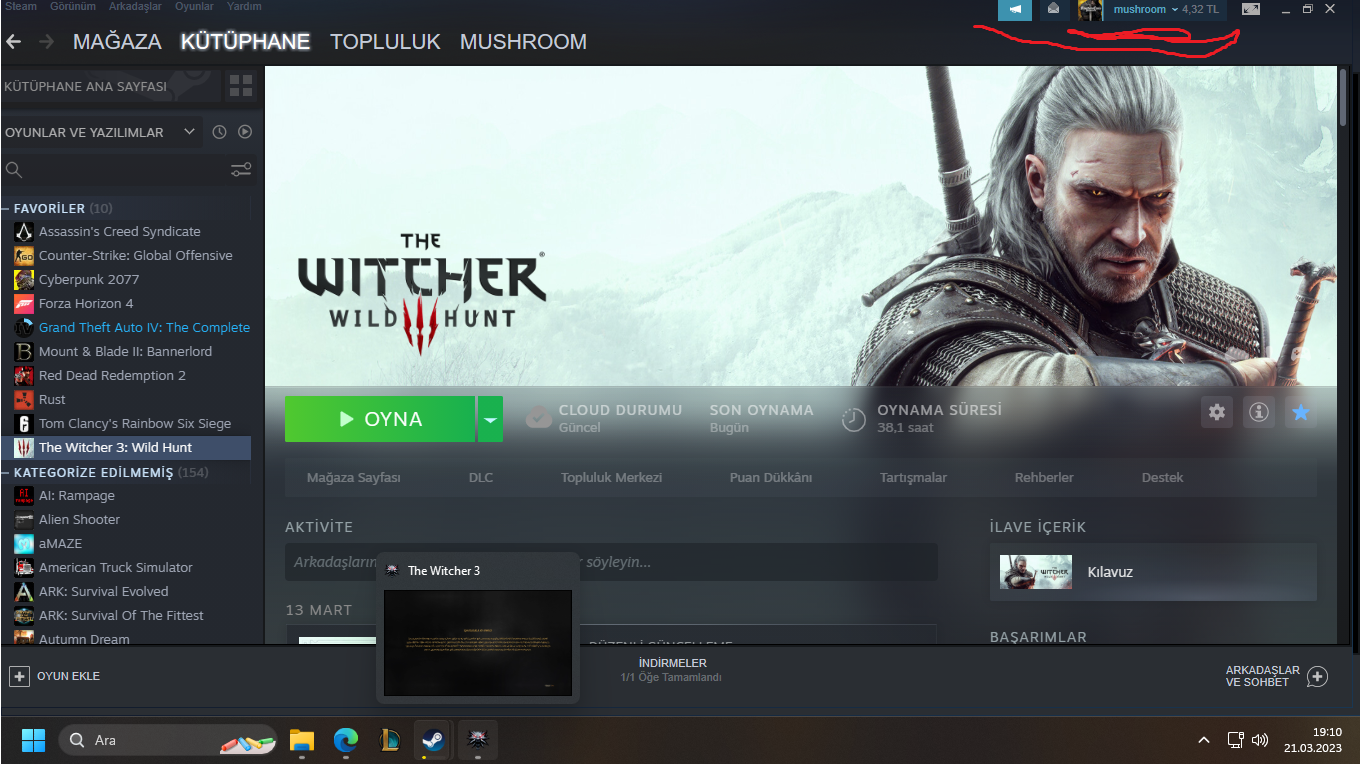This screenshot has height=768, width=1360.
Task: Open the Oyunlar menu
Action: click(194, 6)
